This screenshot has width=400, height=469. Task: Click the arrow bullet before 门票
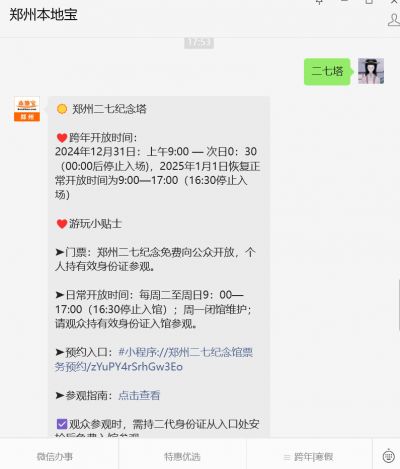point(60,252)
